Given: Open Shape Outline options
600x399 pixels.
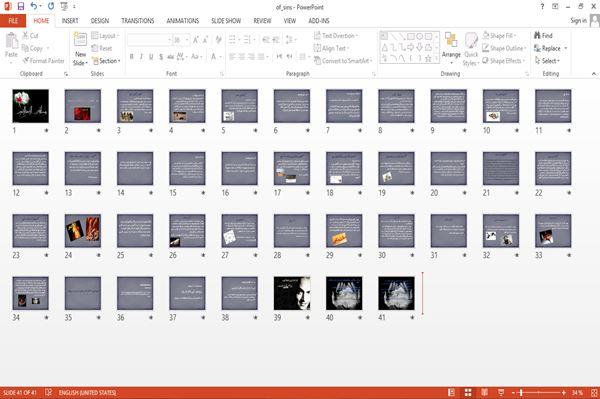Looking at the screenshot, I should 504,48.
